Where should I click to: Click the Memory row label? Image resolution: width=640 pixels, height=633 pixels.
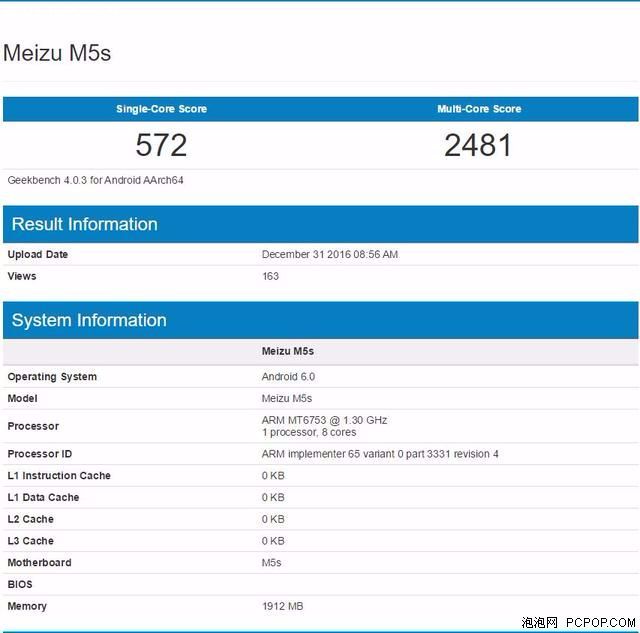coord(27,606)
